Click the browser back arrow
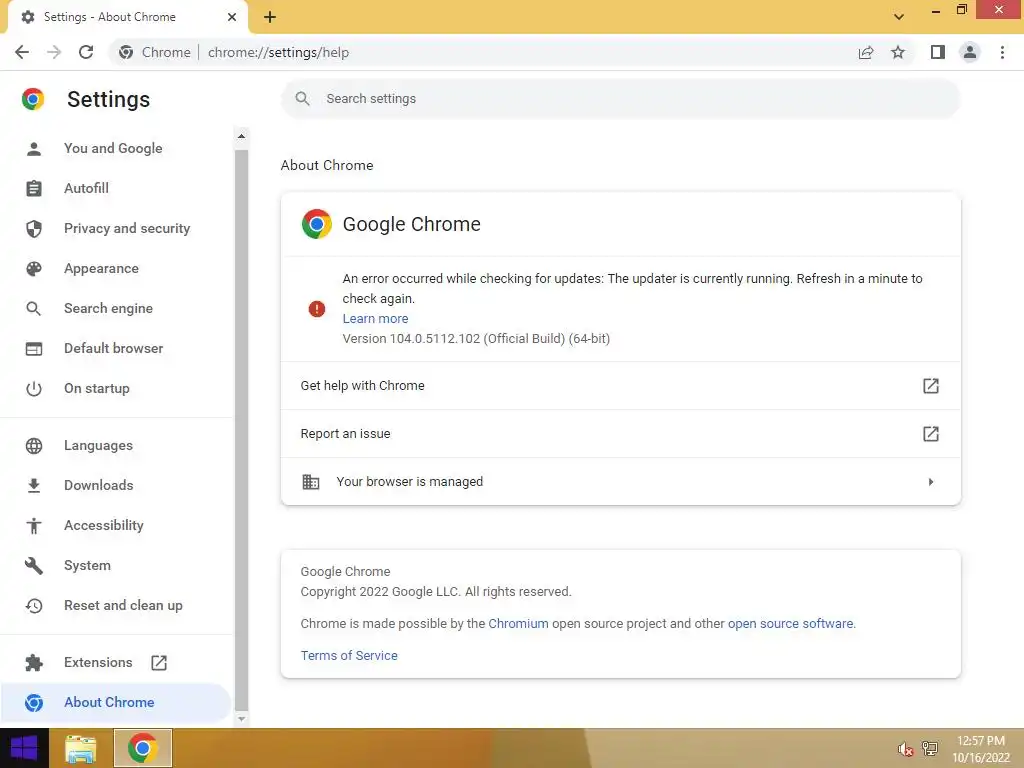The image size is (1024, 768). pos(22,52)
